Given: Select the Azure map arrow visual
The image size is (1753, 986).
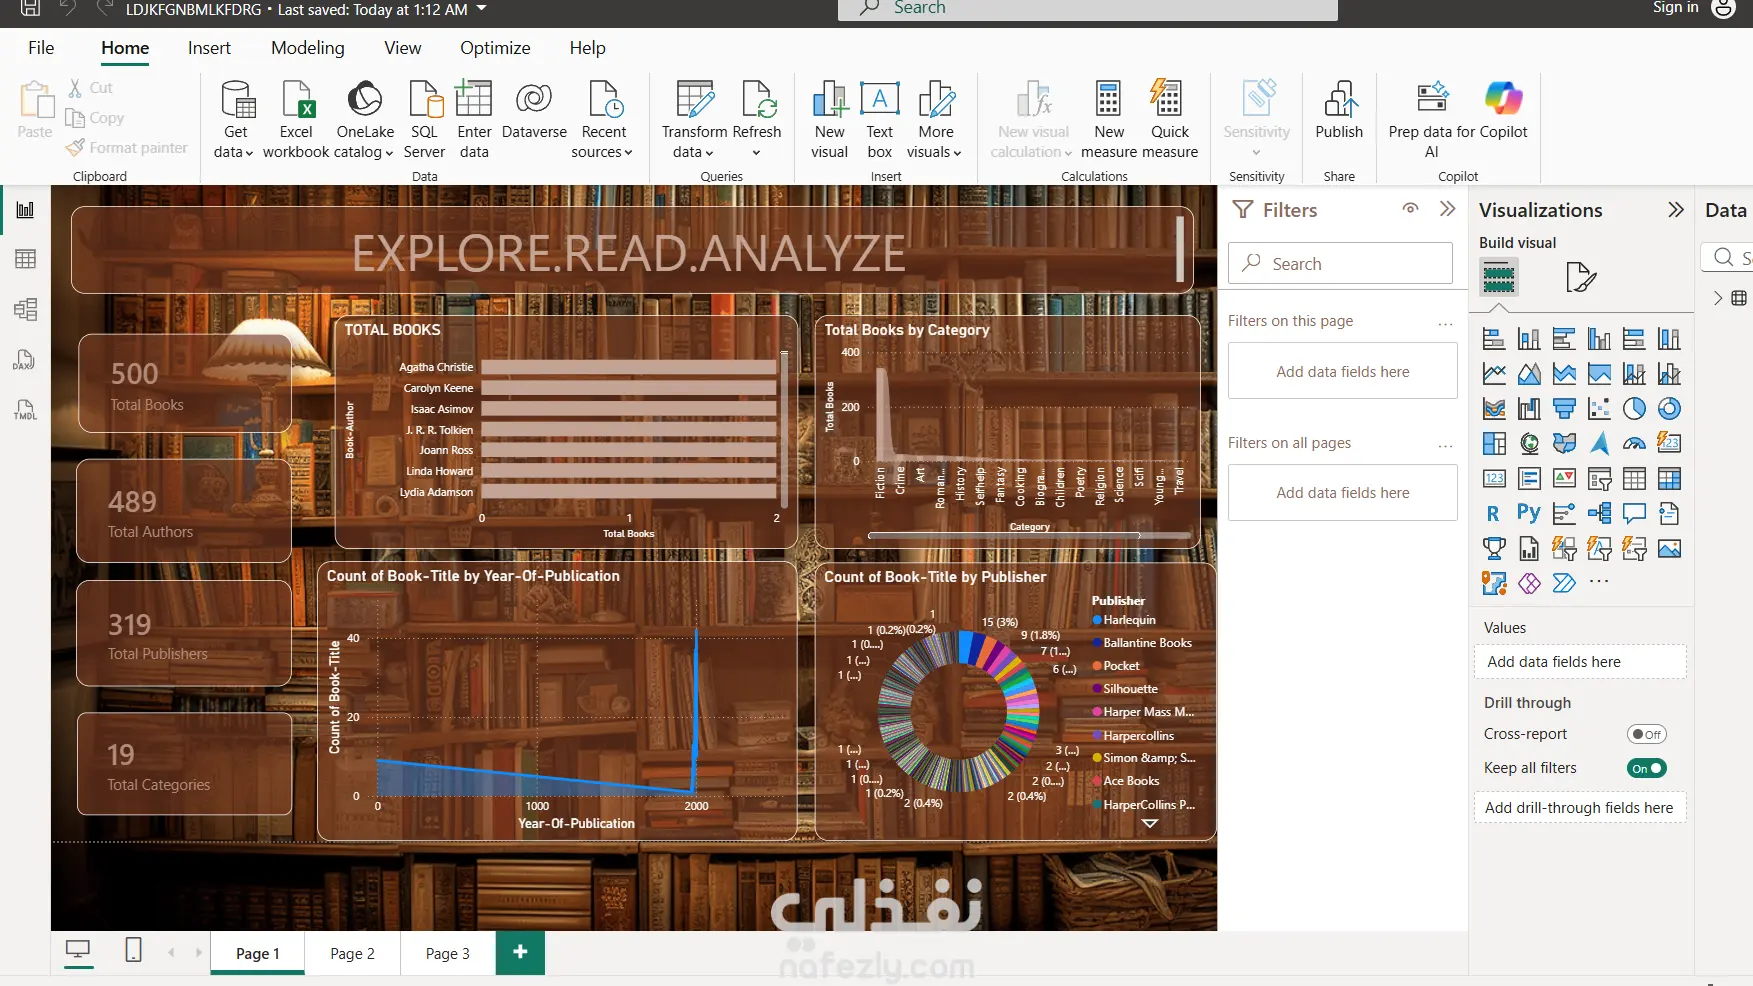Looking at the screenshot, I should pyautogui.click(x=1599, y=443).
